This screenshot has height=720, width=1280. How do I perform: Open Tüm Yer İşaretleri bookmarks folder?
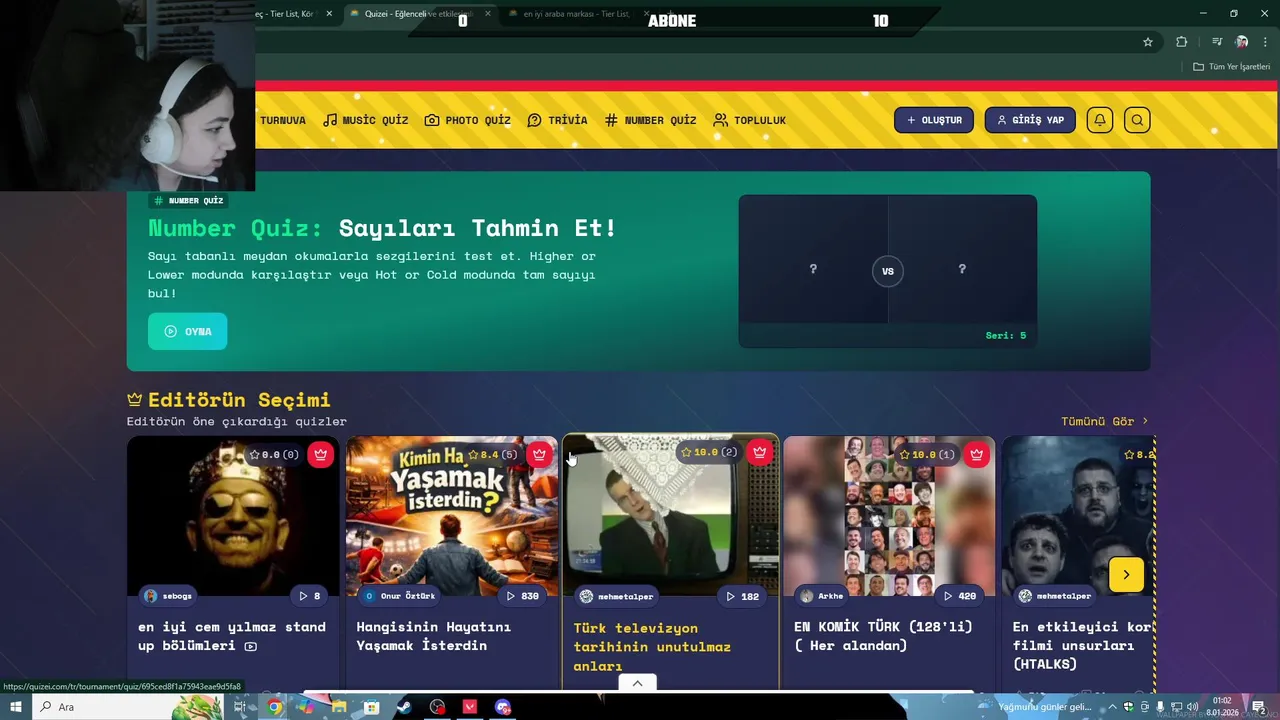tap(1231, 67)
